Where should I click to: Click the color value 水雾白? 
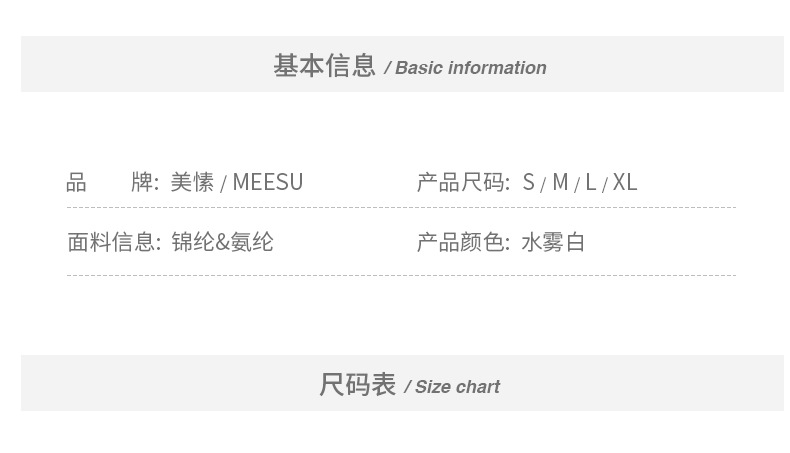[x=553, y=242]
